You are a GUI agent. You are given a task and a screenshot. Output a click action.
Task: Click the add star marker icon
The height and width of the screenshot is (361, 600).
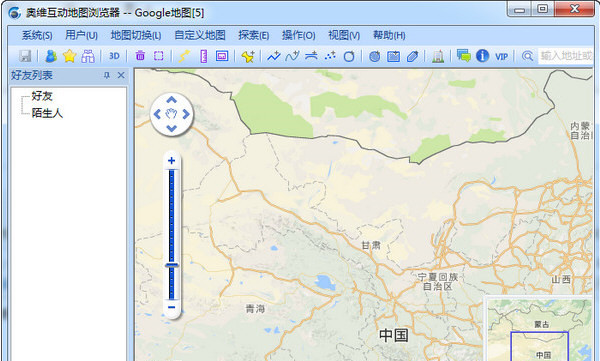(248, 56)
